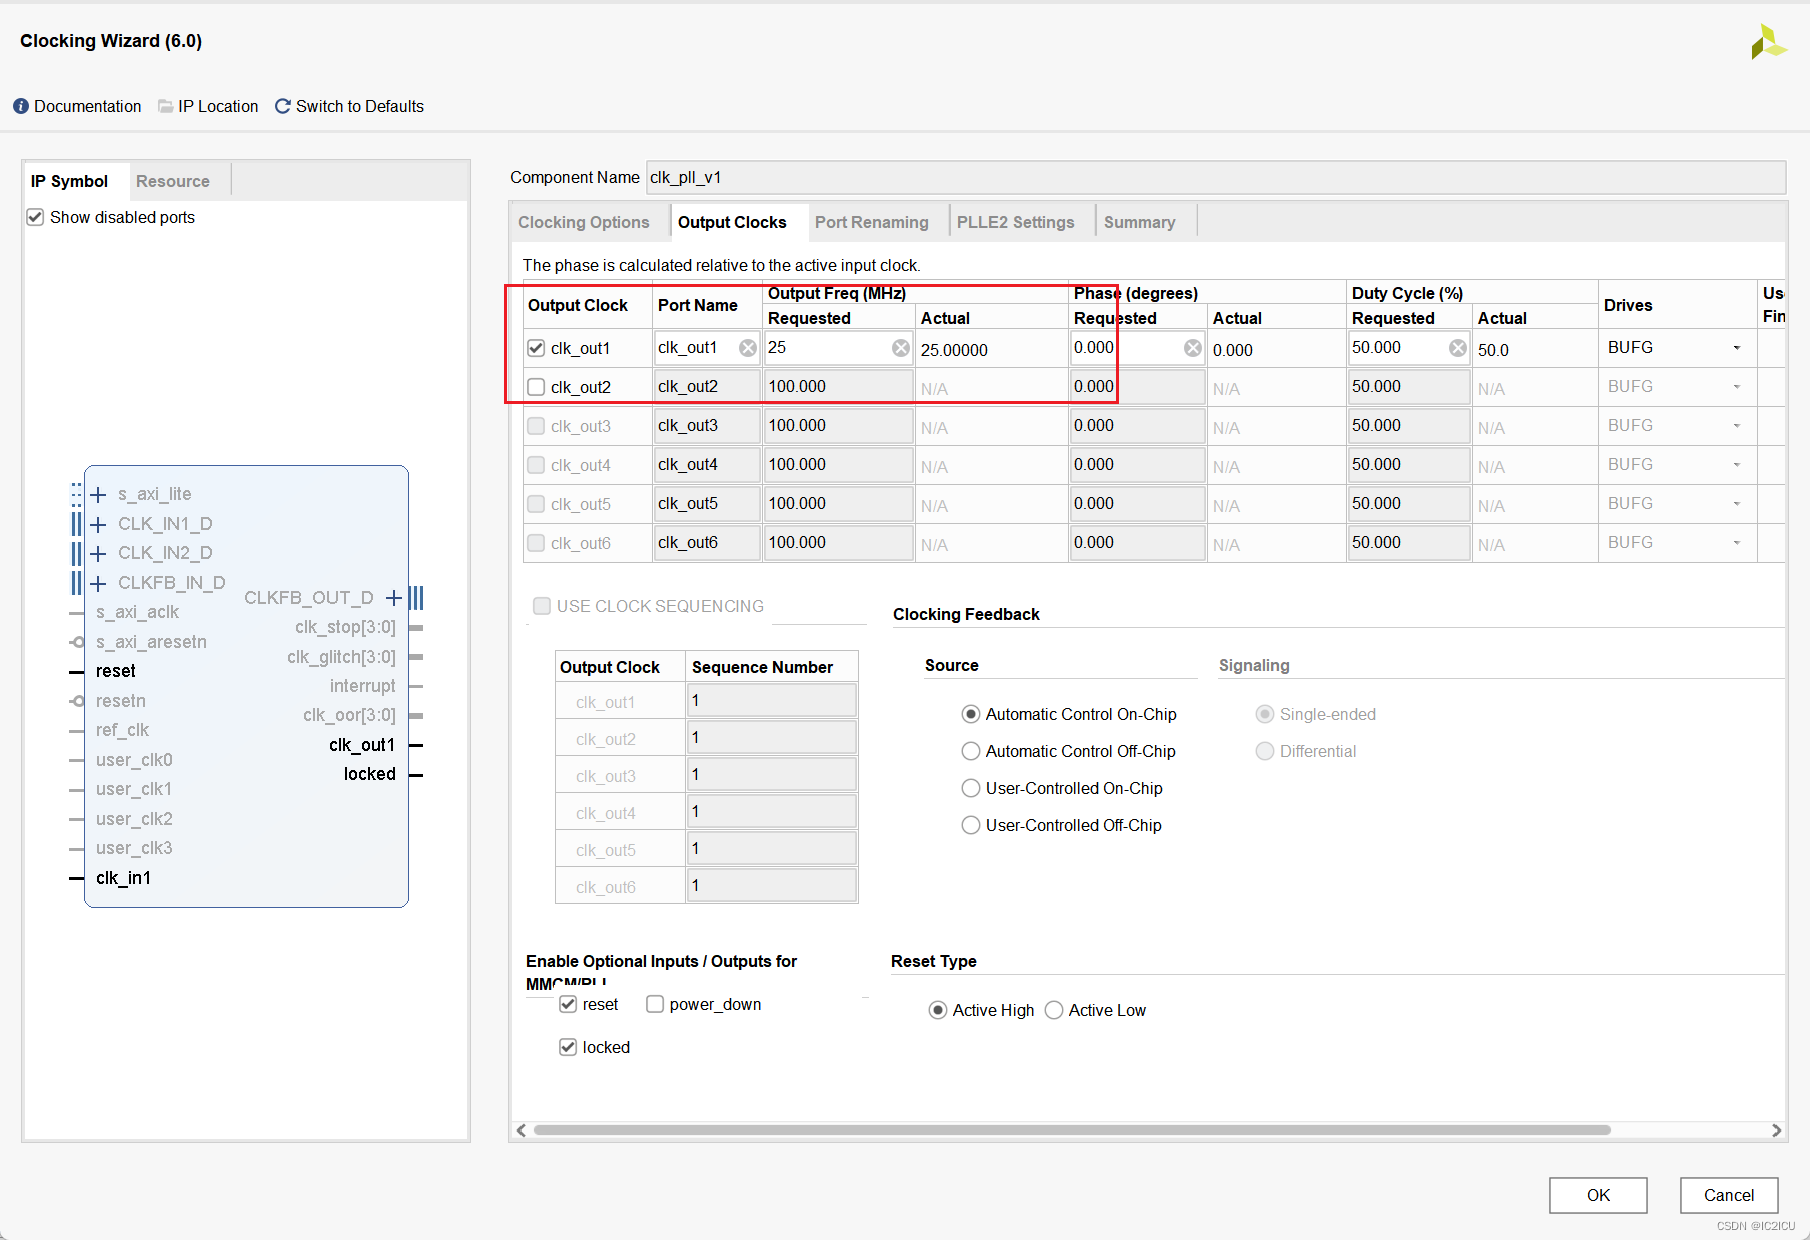1810x1240 pixels.
Task: Click the horizontal scrollbar right arrow
Action: pyautogui.click(x=1776, y=1130)
